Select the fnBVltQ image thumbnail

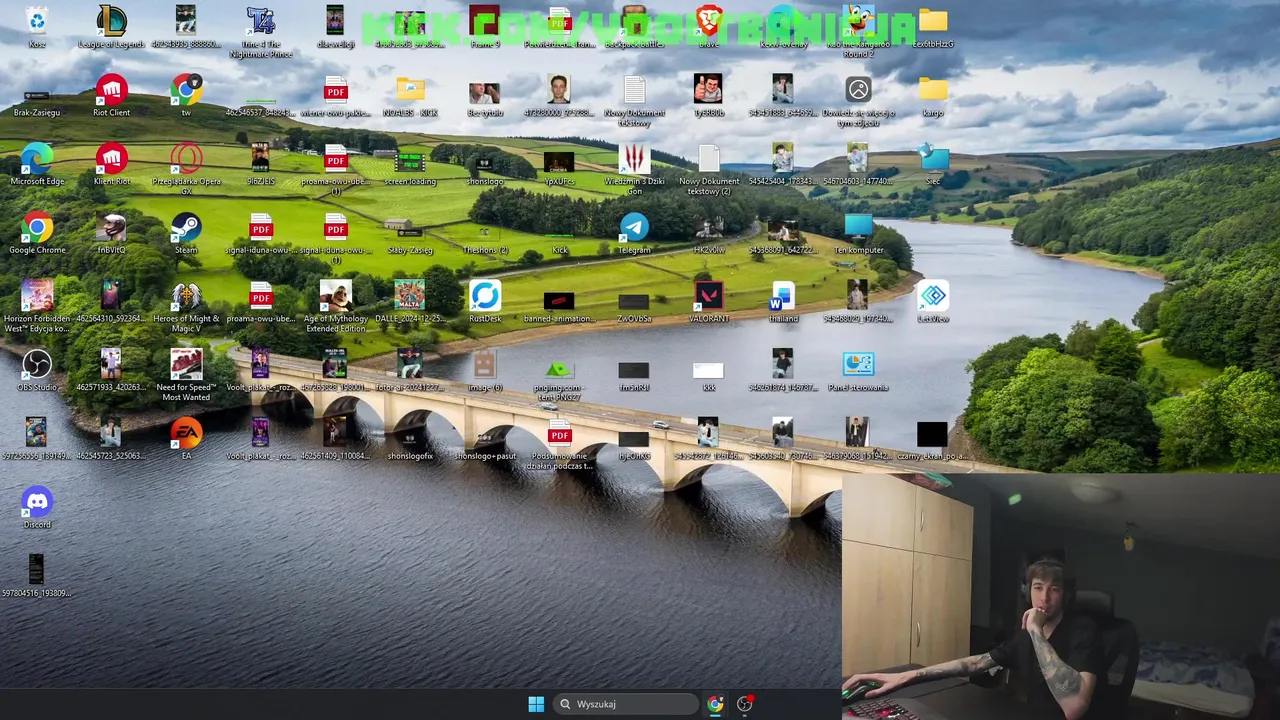(111, 233)
